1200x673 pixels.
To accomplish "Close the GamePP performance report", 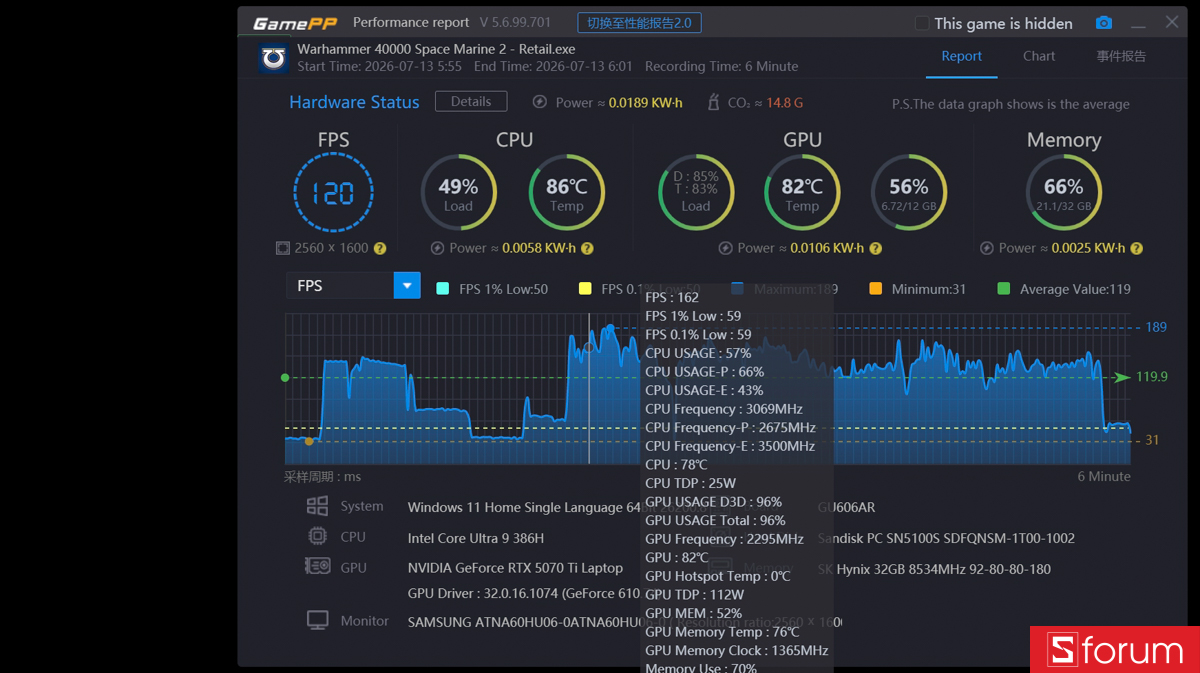I will point(1172,22).
